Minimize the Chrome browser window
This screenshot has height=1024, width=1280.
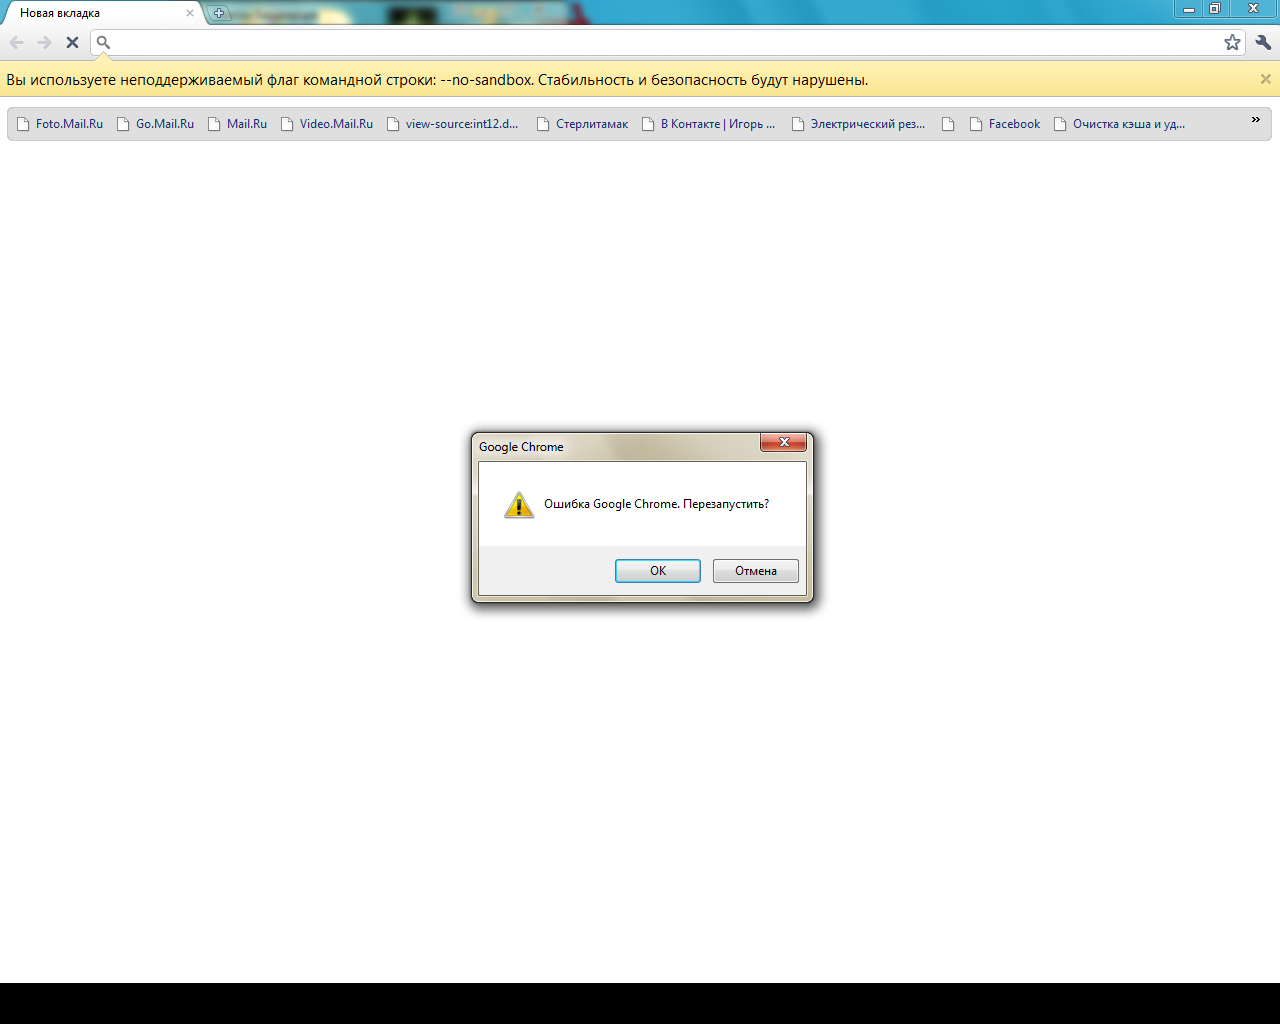pyautogui.click(x=1189, y=8)
